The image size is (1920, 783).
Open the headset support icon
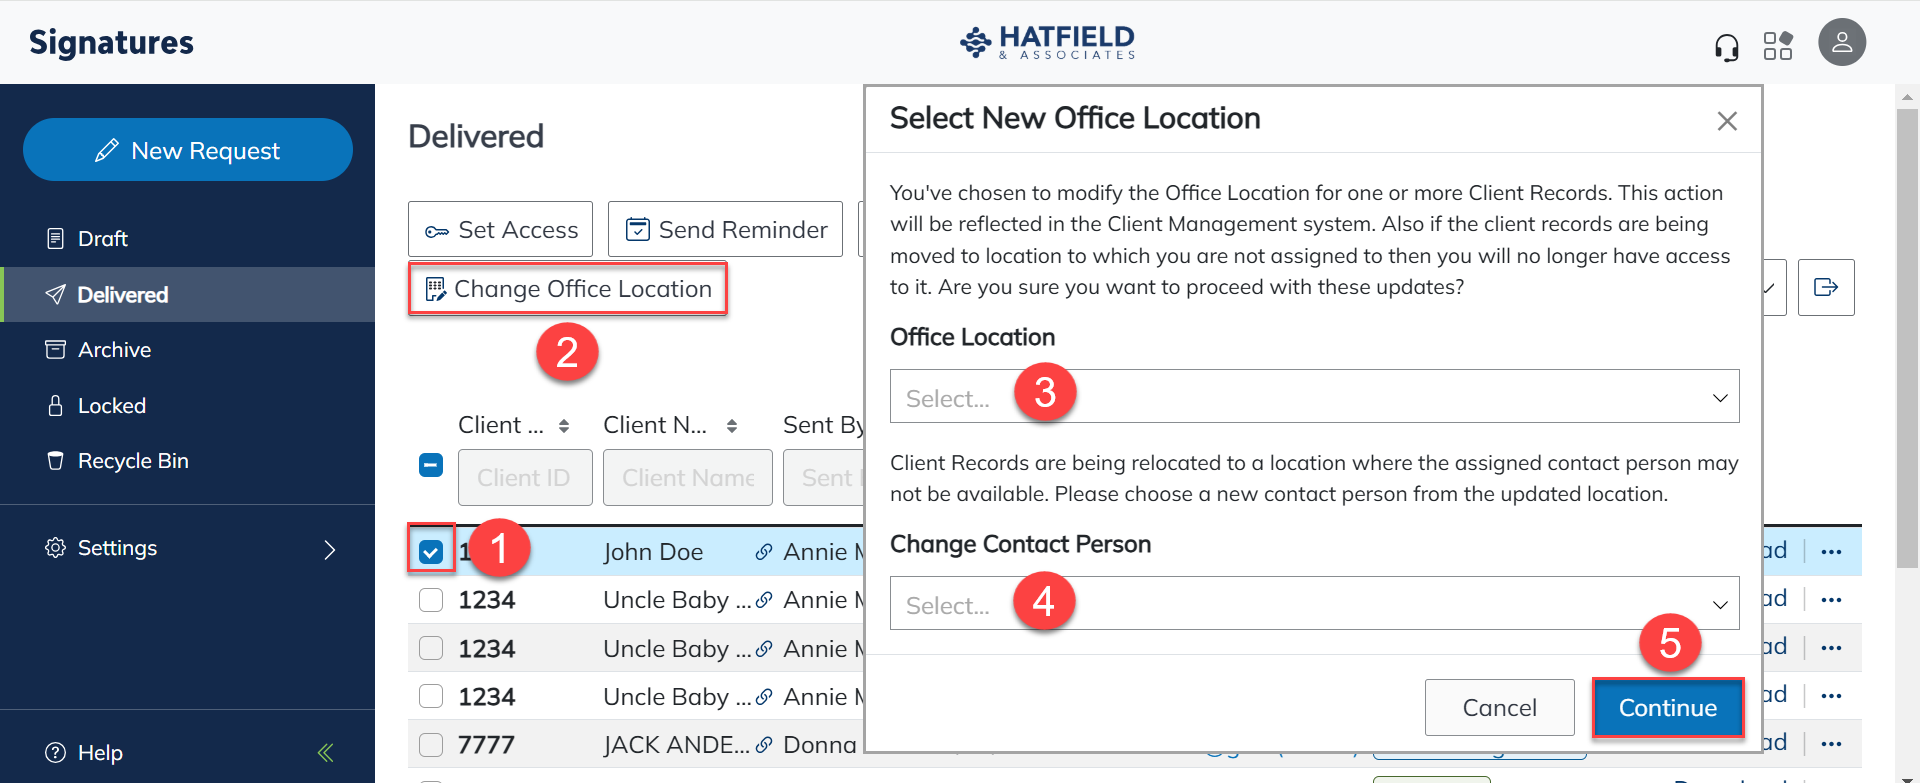coord(1726,46)
